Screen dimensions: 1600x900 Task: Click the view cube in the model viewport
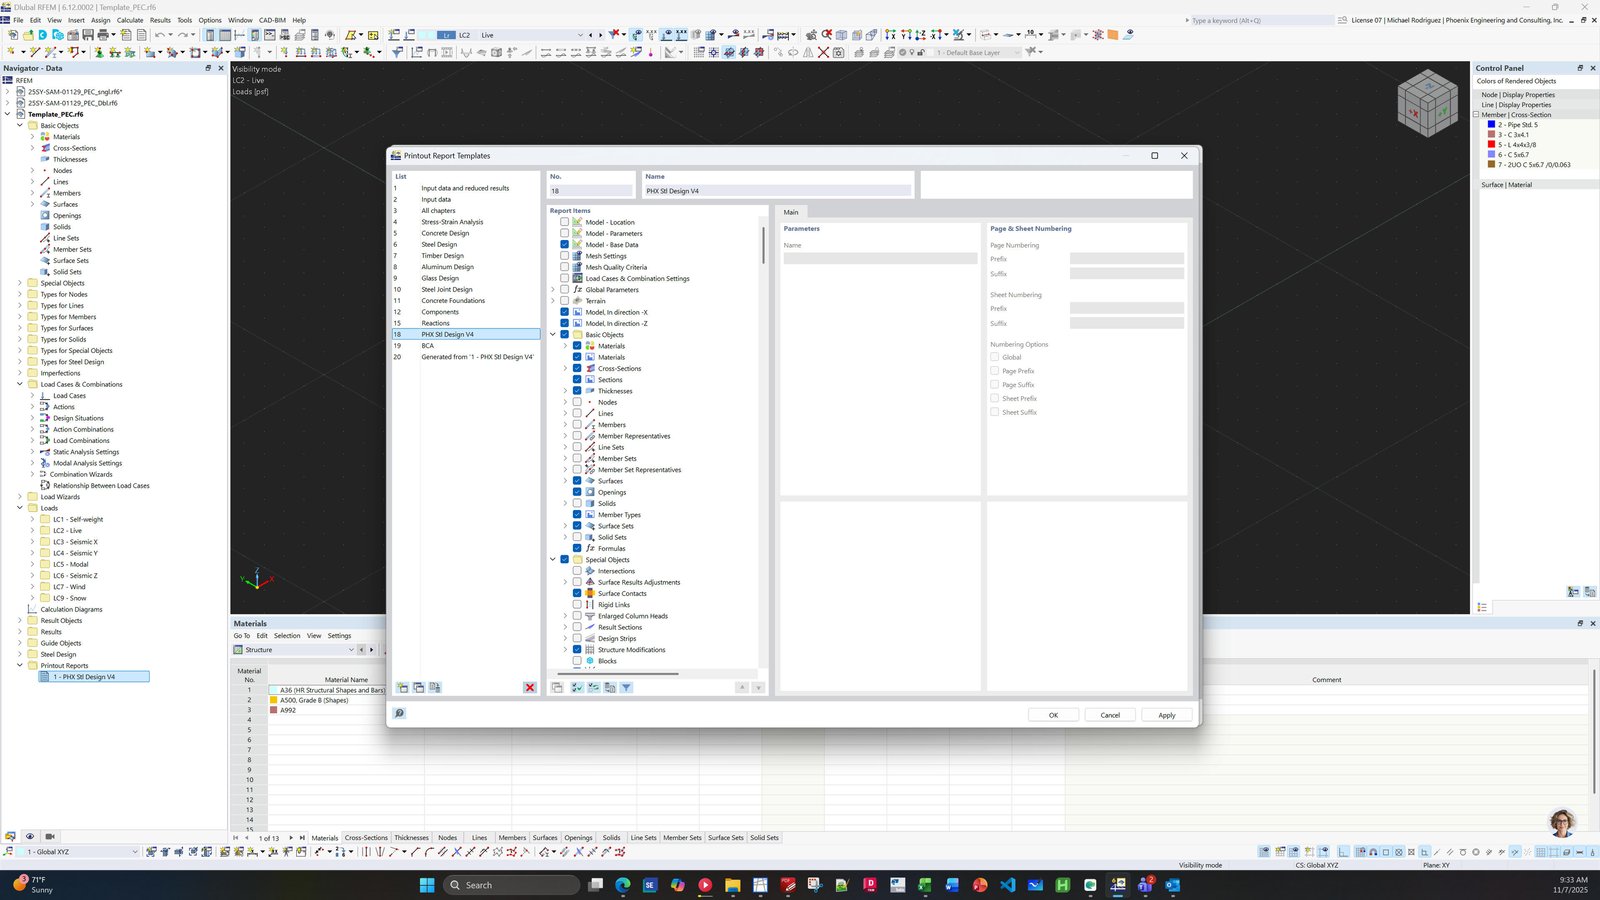coord(1428,104)
